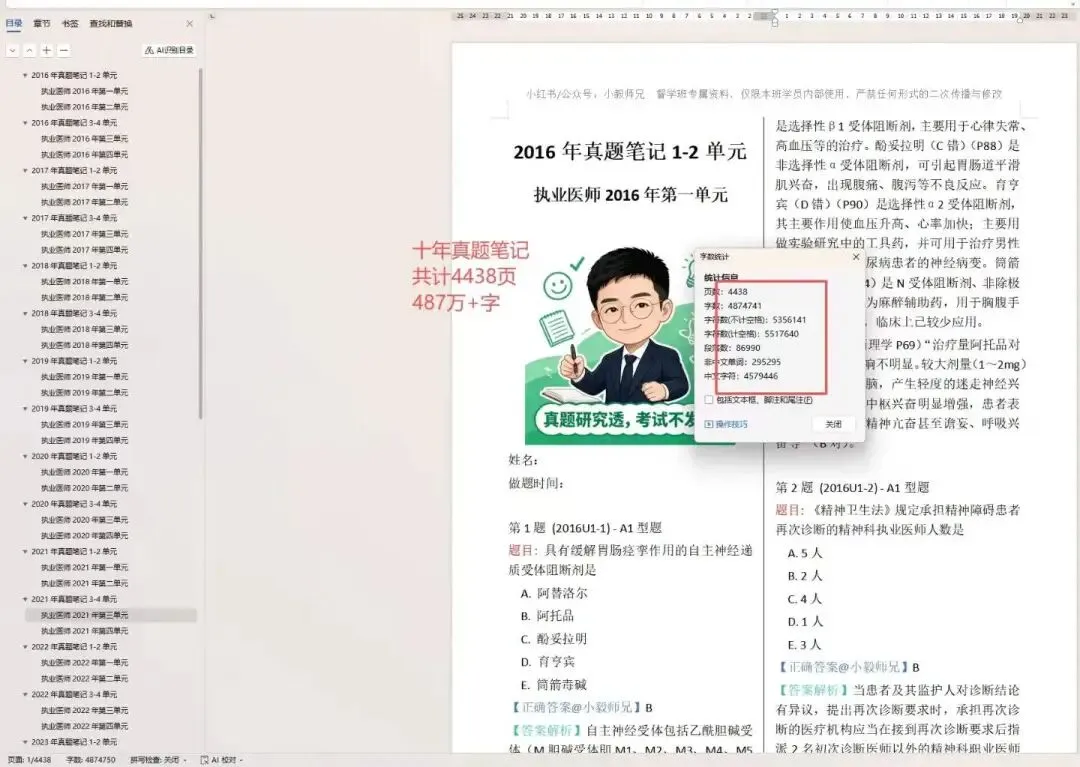Collapse the 2016 年真题笔记 1-2 单元 node
This screenshot has height=767, width=1080.
pyautogui.click(x=25, y=75)
